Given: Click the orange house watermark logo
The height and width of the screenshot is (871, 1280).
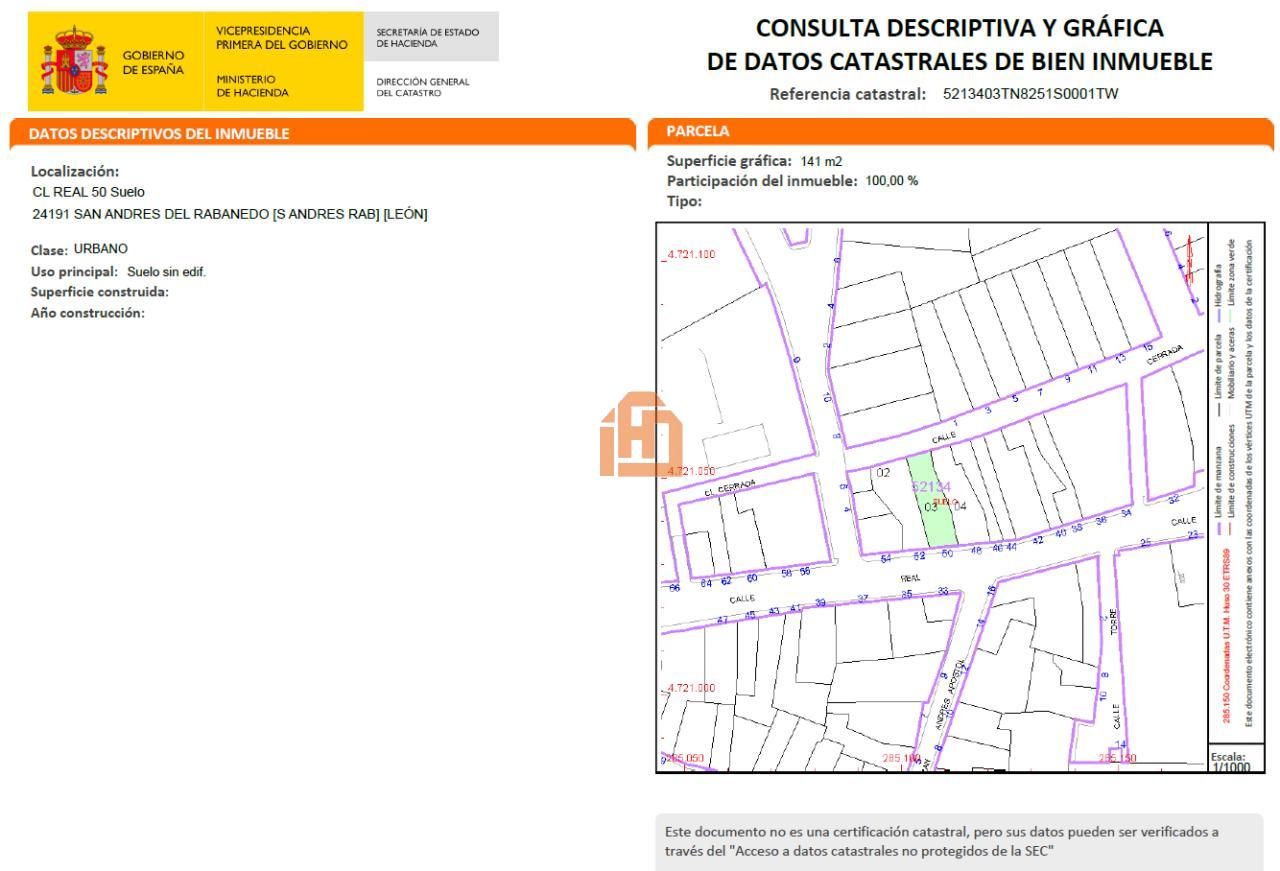Looking at the screenshot, I should coord(641,432).
